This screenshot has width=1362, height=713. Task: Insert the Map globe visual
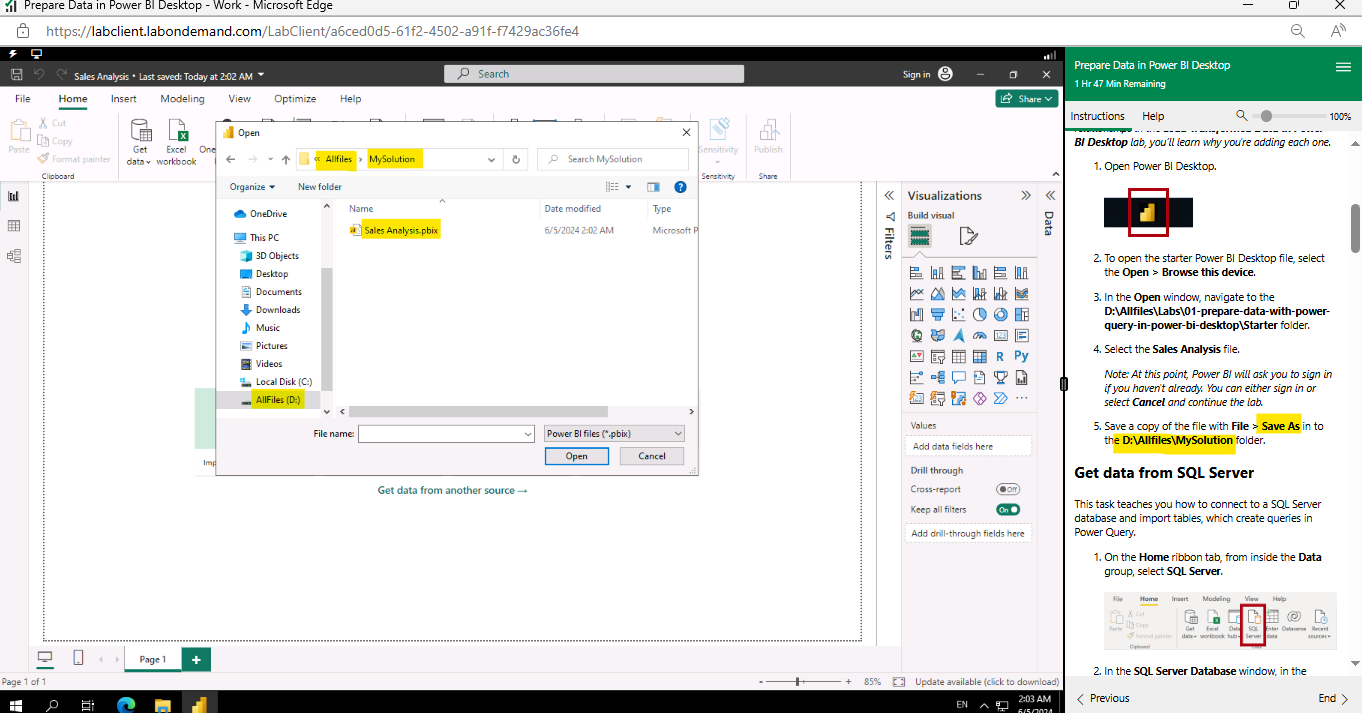click(917, 336)
